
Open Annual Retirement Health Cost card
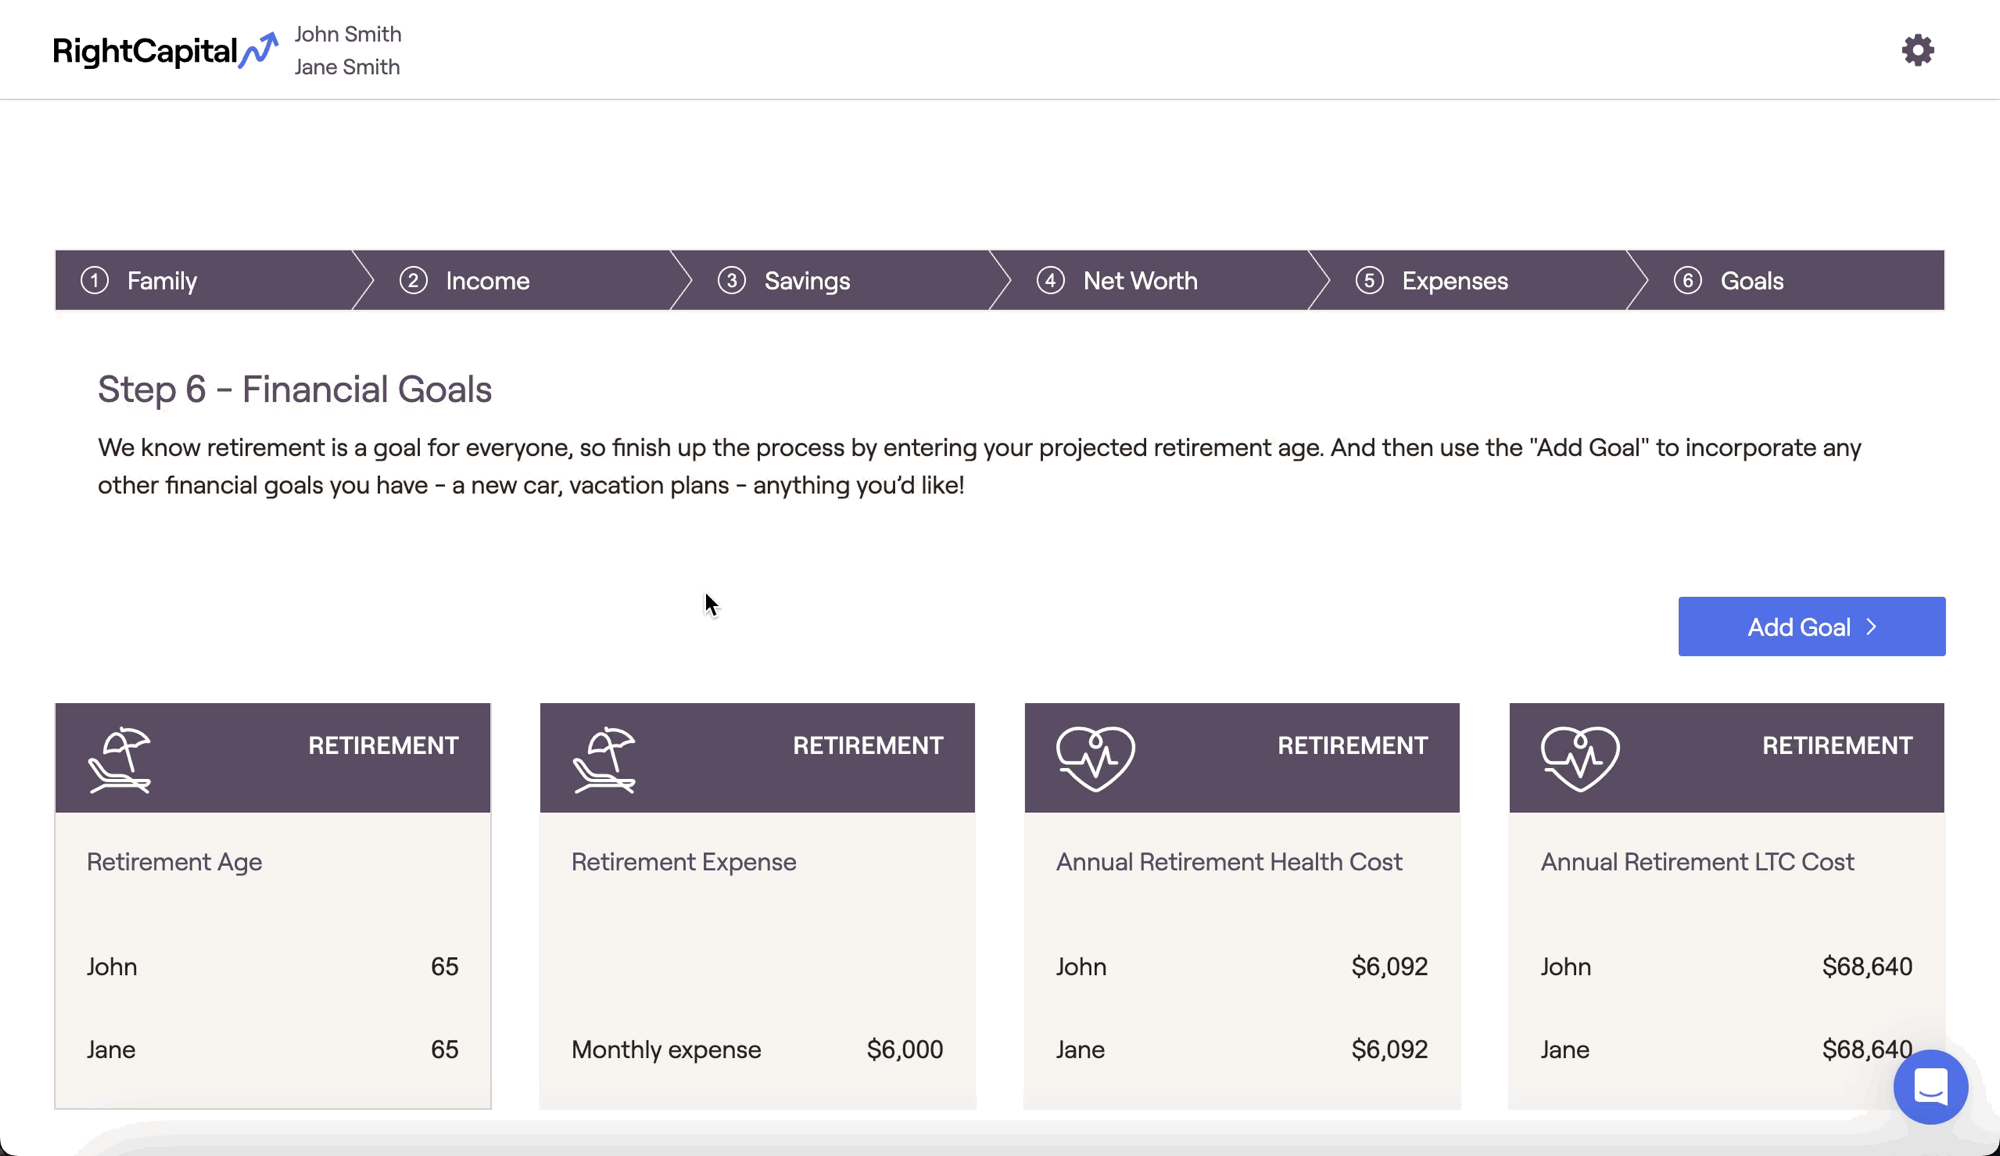1229,862
